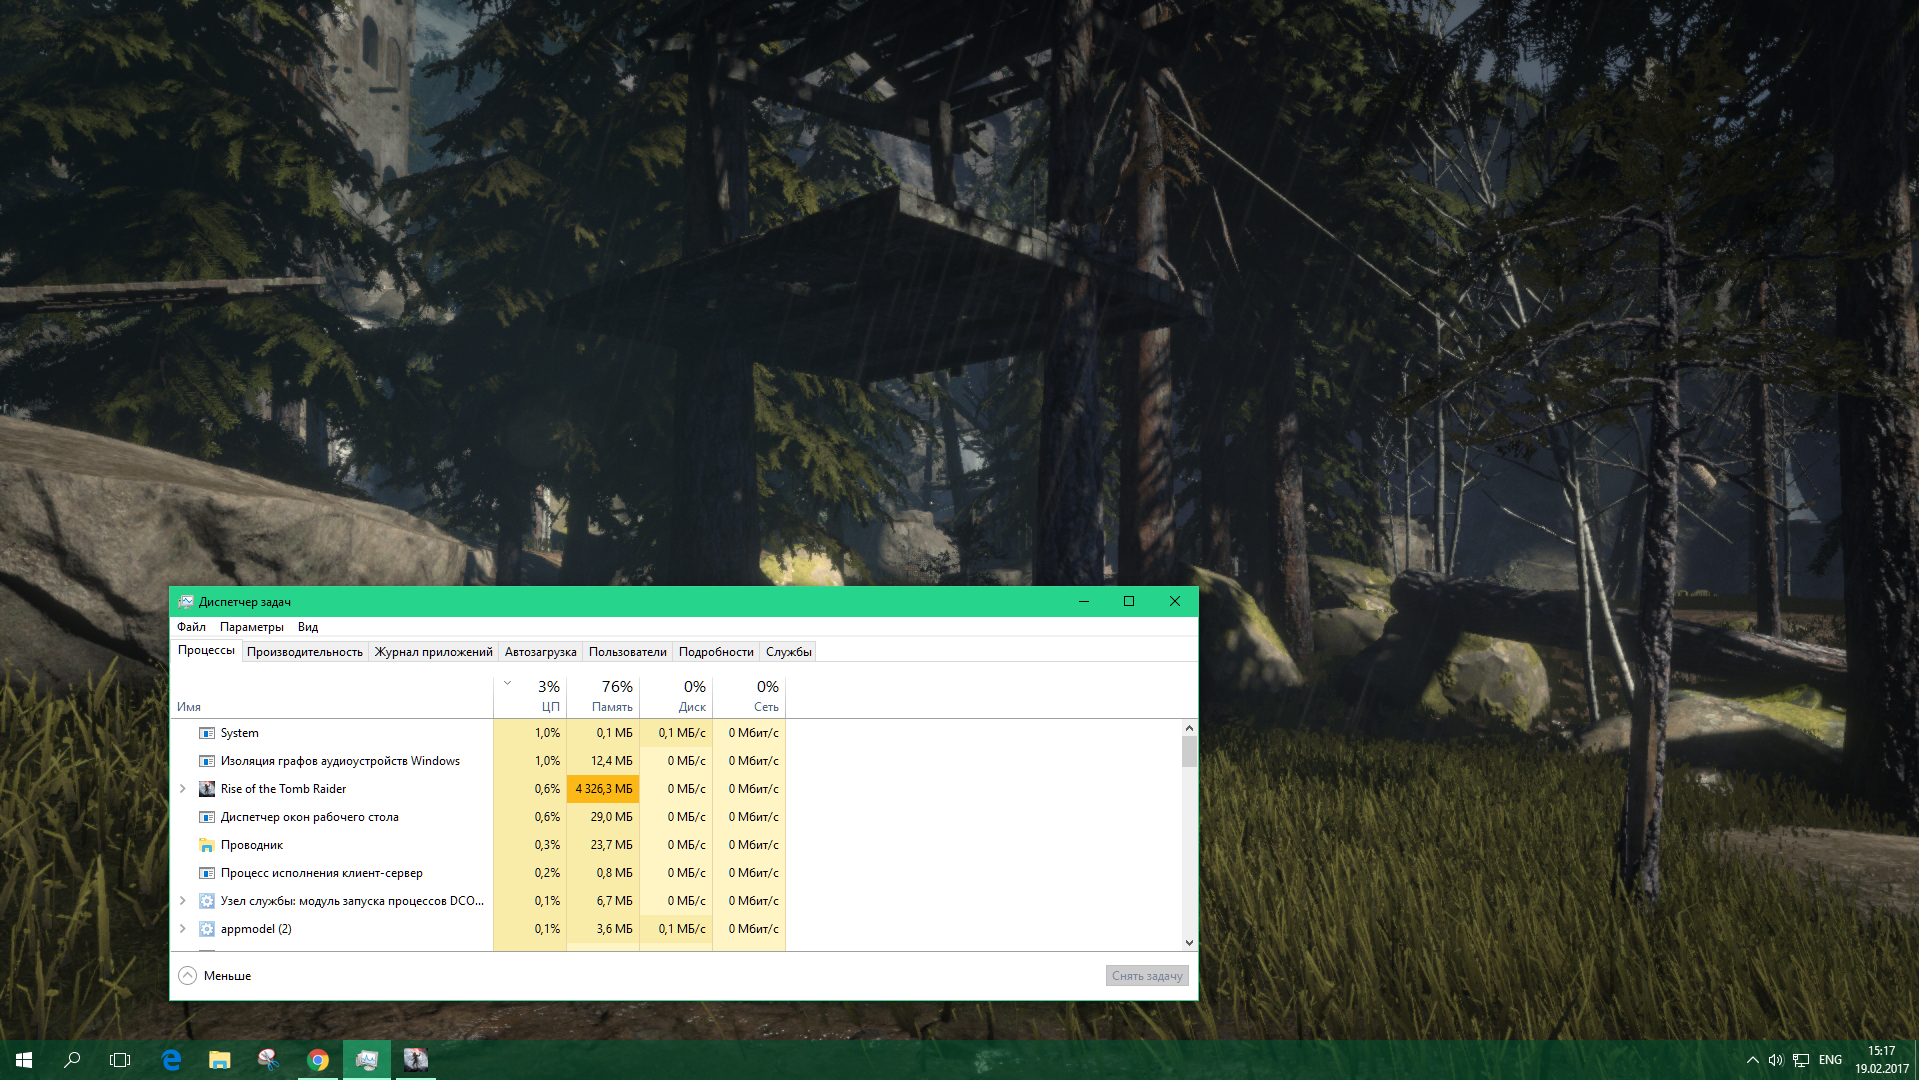Sort processes by the Имя column header

click(x=332, y=697)
